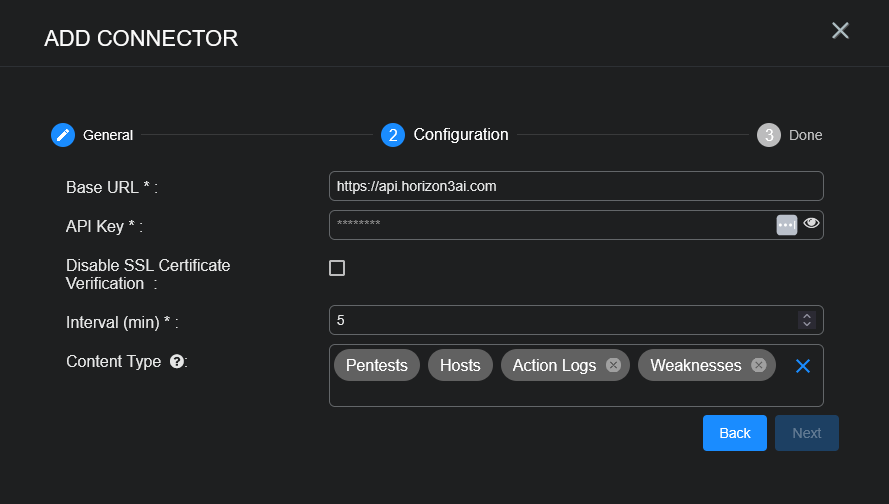Click the Pentests content type tag

[x=376, y=365]
